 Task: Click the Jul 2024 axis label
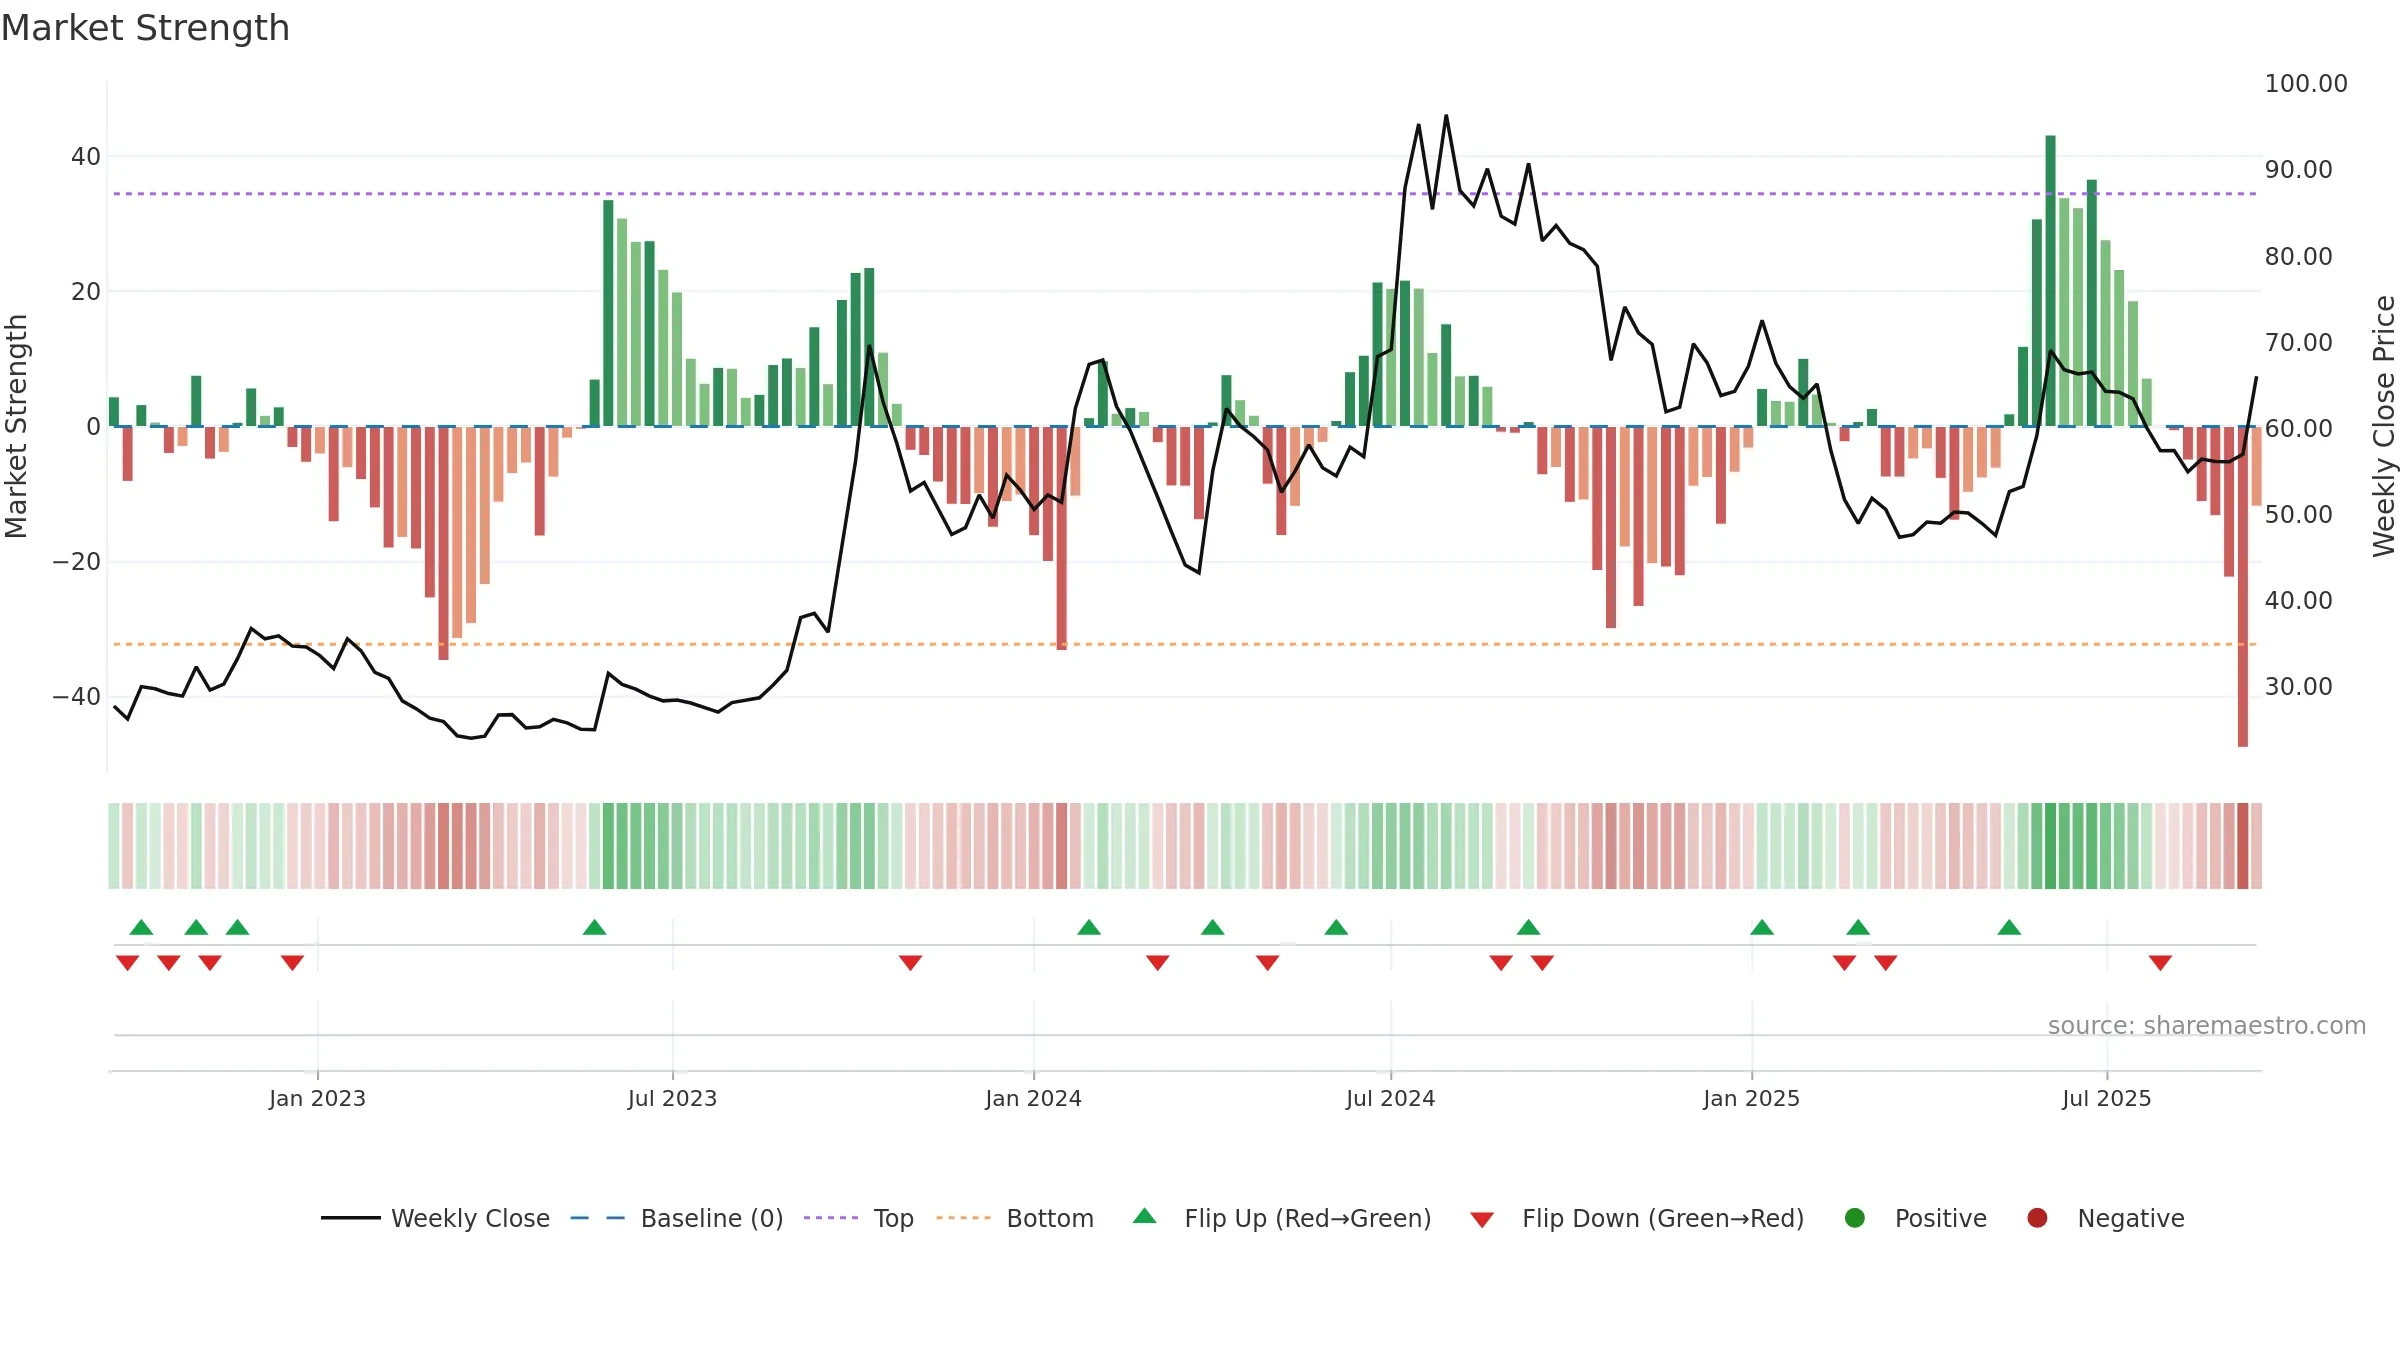(x=1390, y=1098)
